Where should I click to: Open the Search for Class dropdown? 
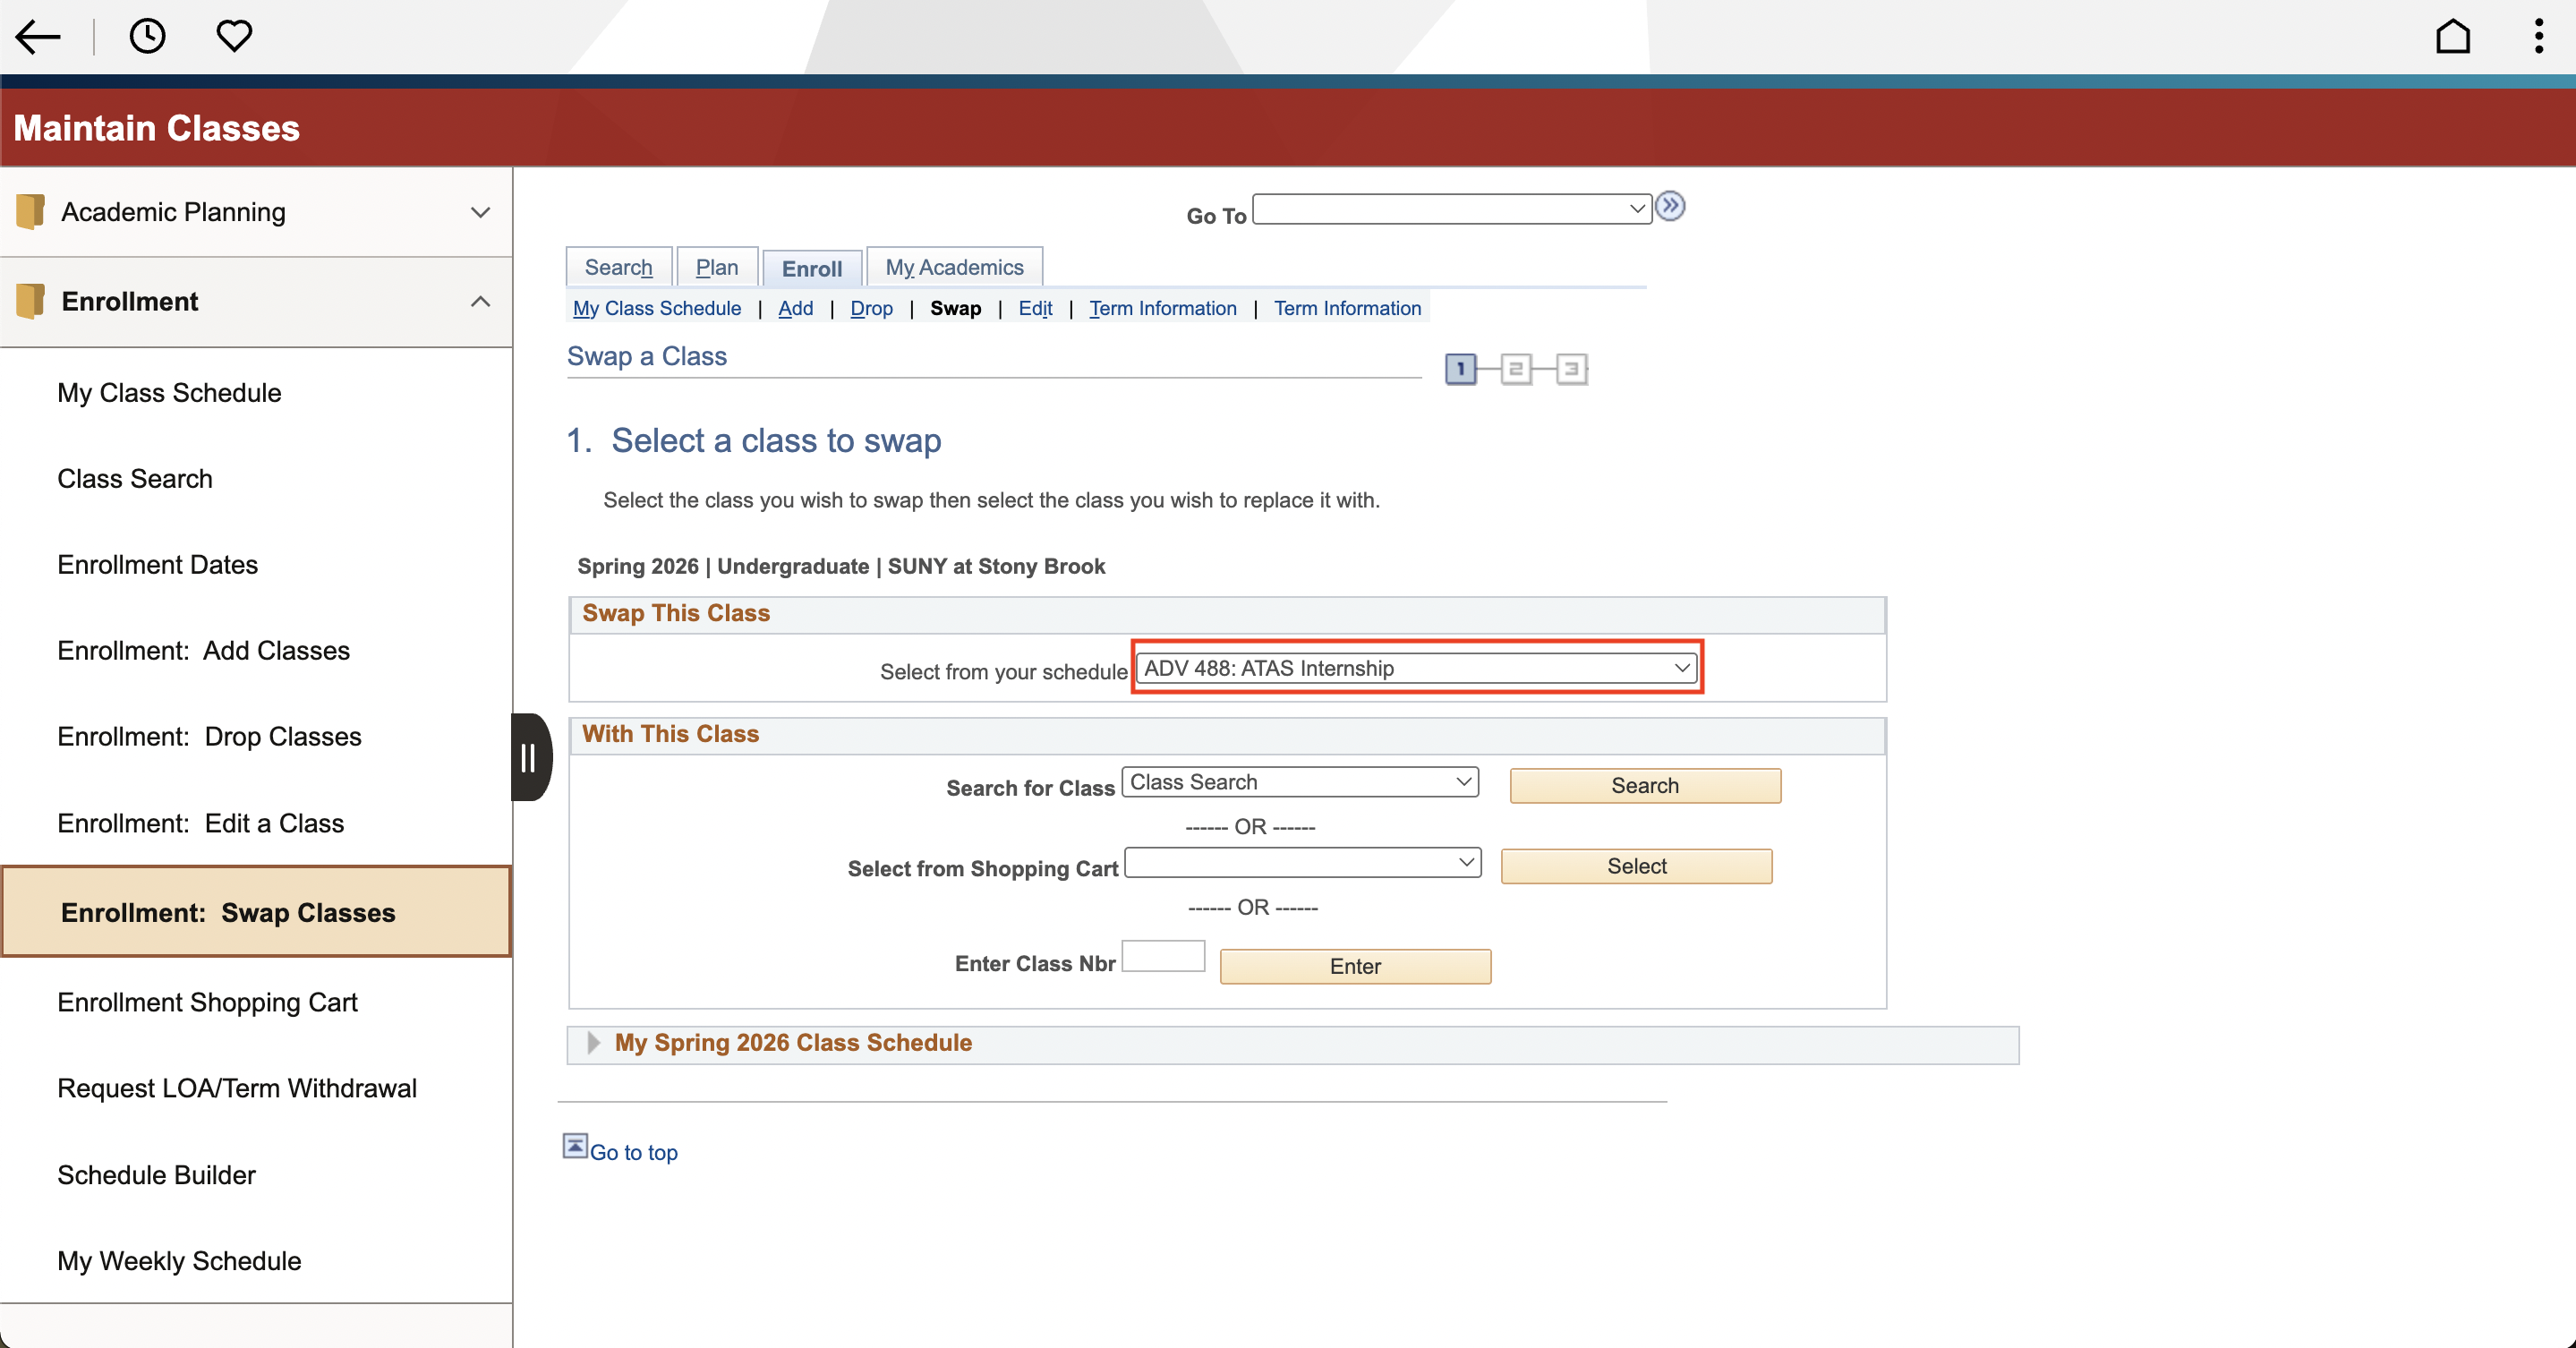coord(1300,782)
